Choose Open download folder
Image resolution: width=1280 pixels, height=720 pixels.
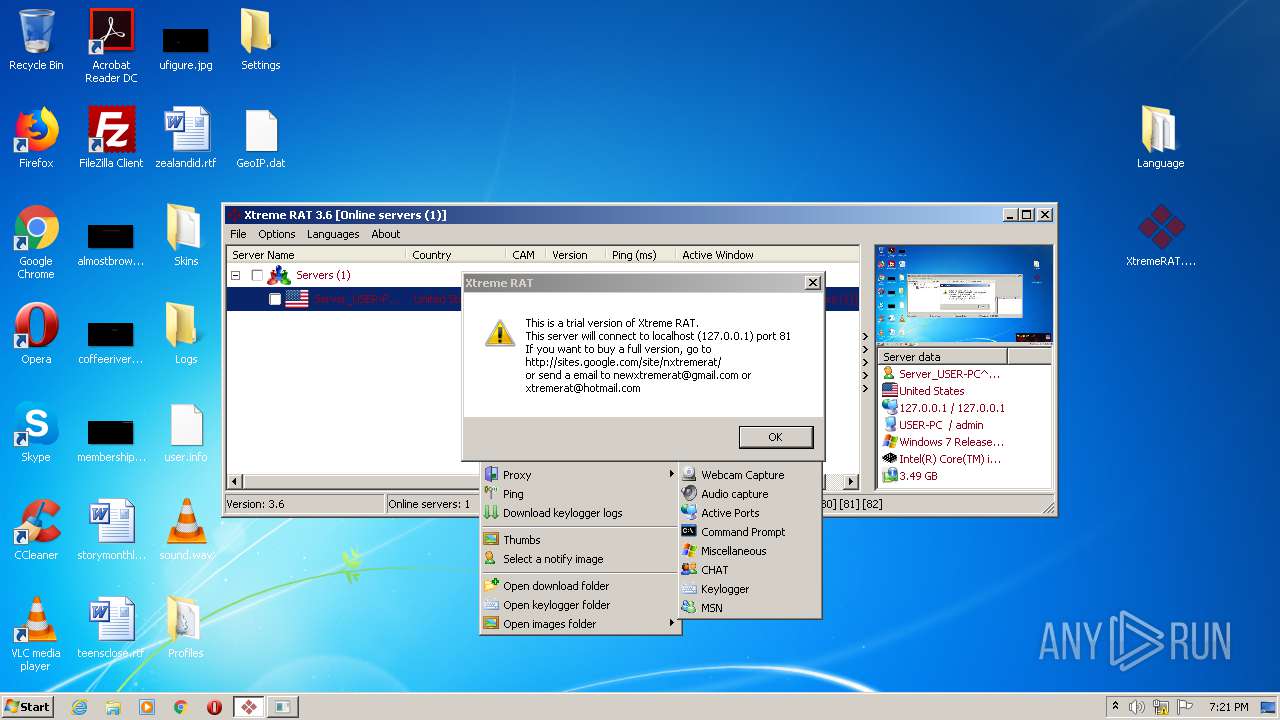coord(580,586)
